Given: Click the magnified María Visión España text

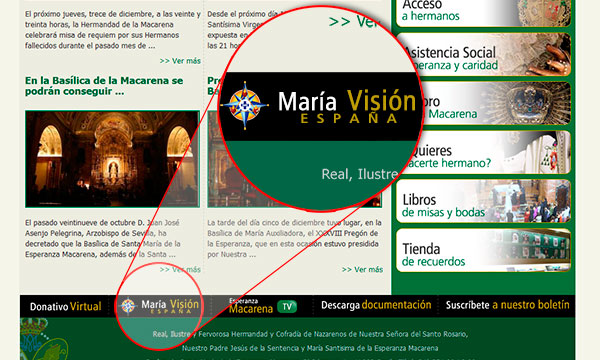Looking at the screenshot, I should [347, 107].
